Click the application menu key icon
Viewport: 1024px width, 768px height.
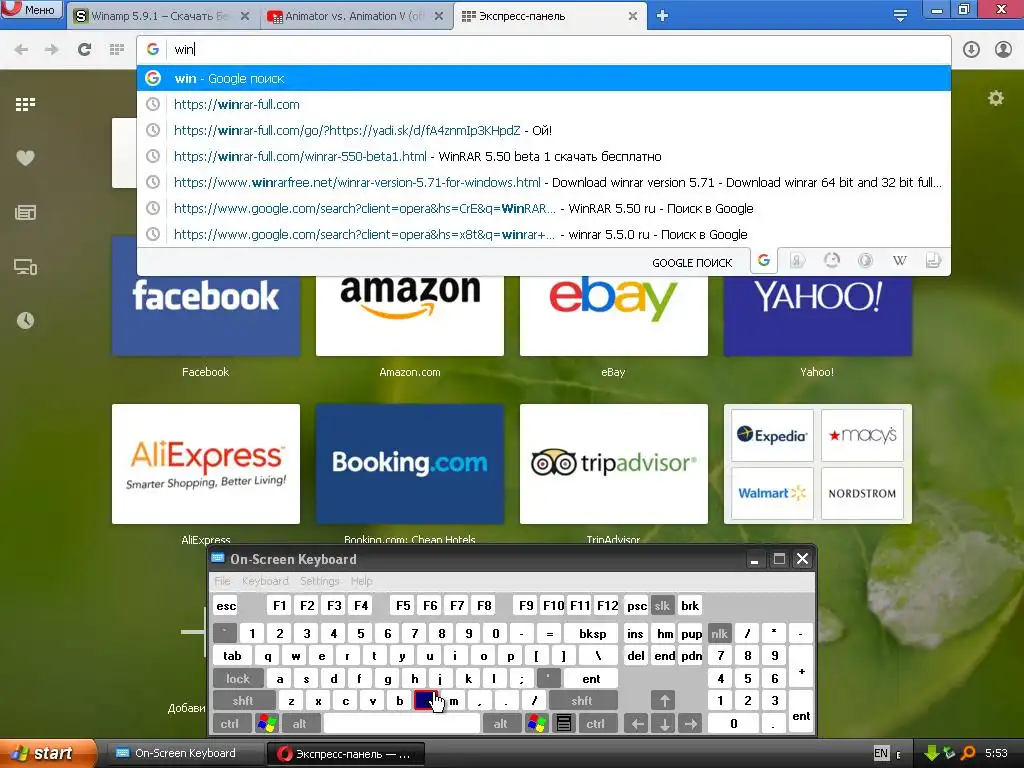[x=564, y=724]
